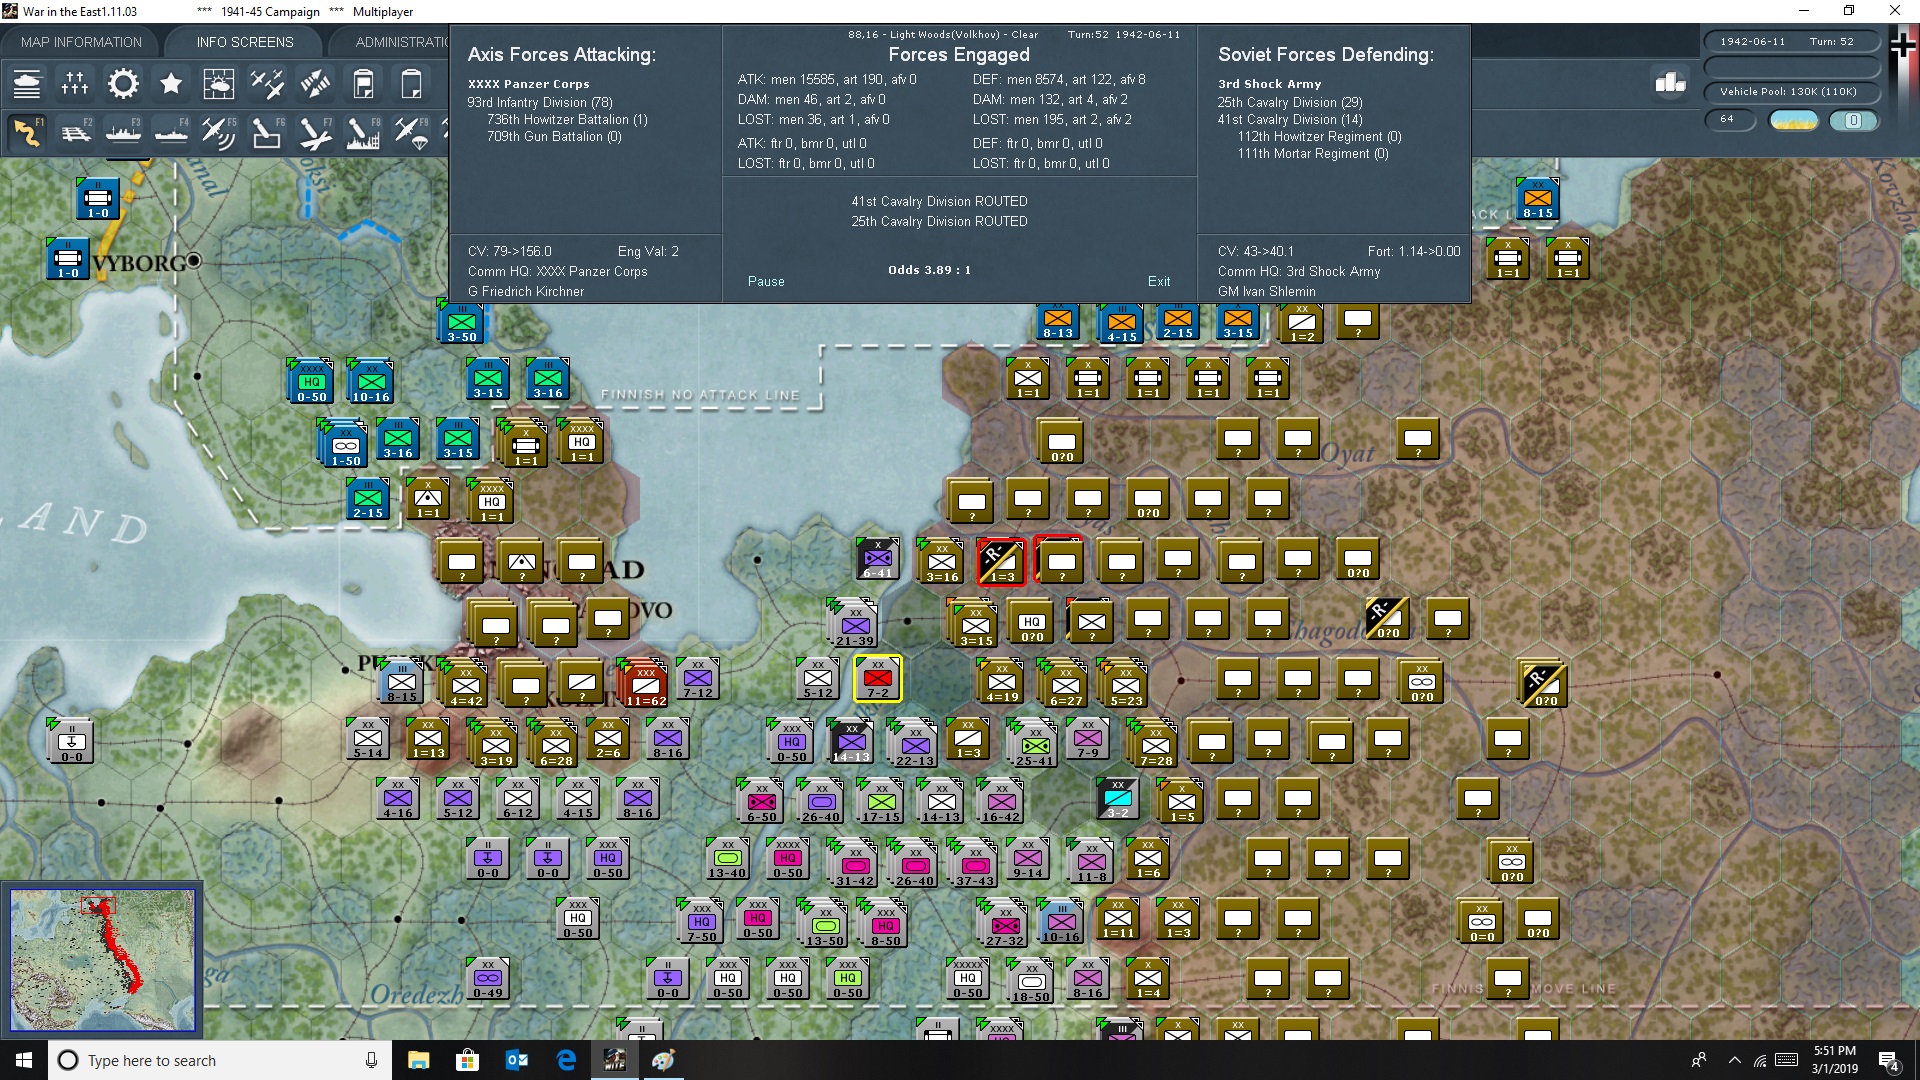This screenshot has width=1920, height=1080.
Task: Select the dark 6-41 unit counter
Action: (878, 559)
